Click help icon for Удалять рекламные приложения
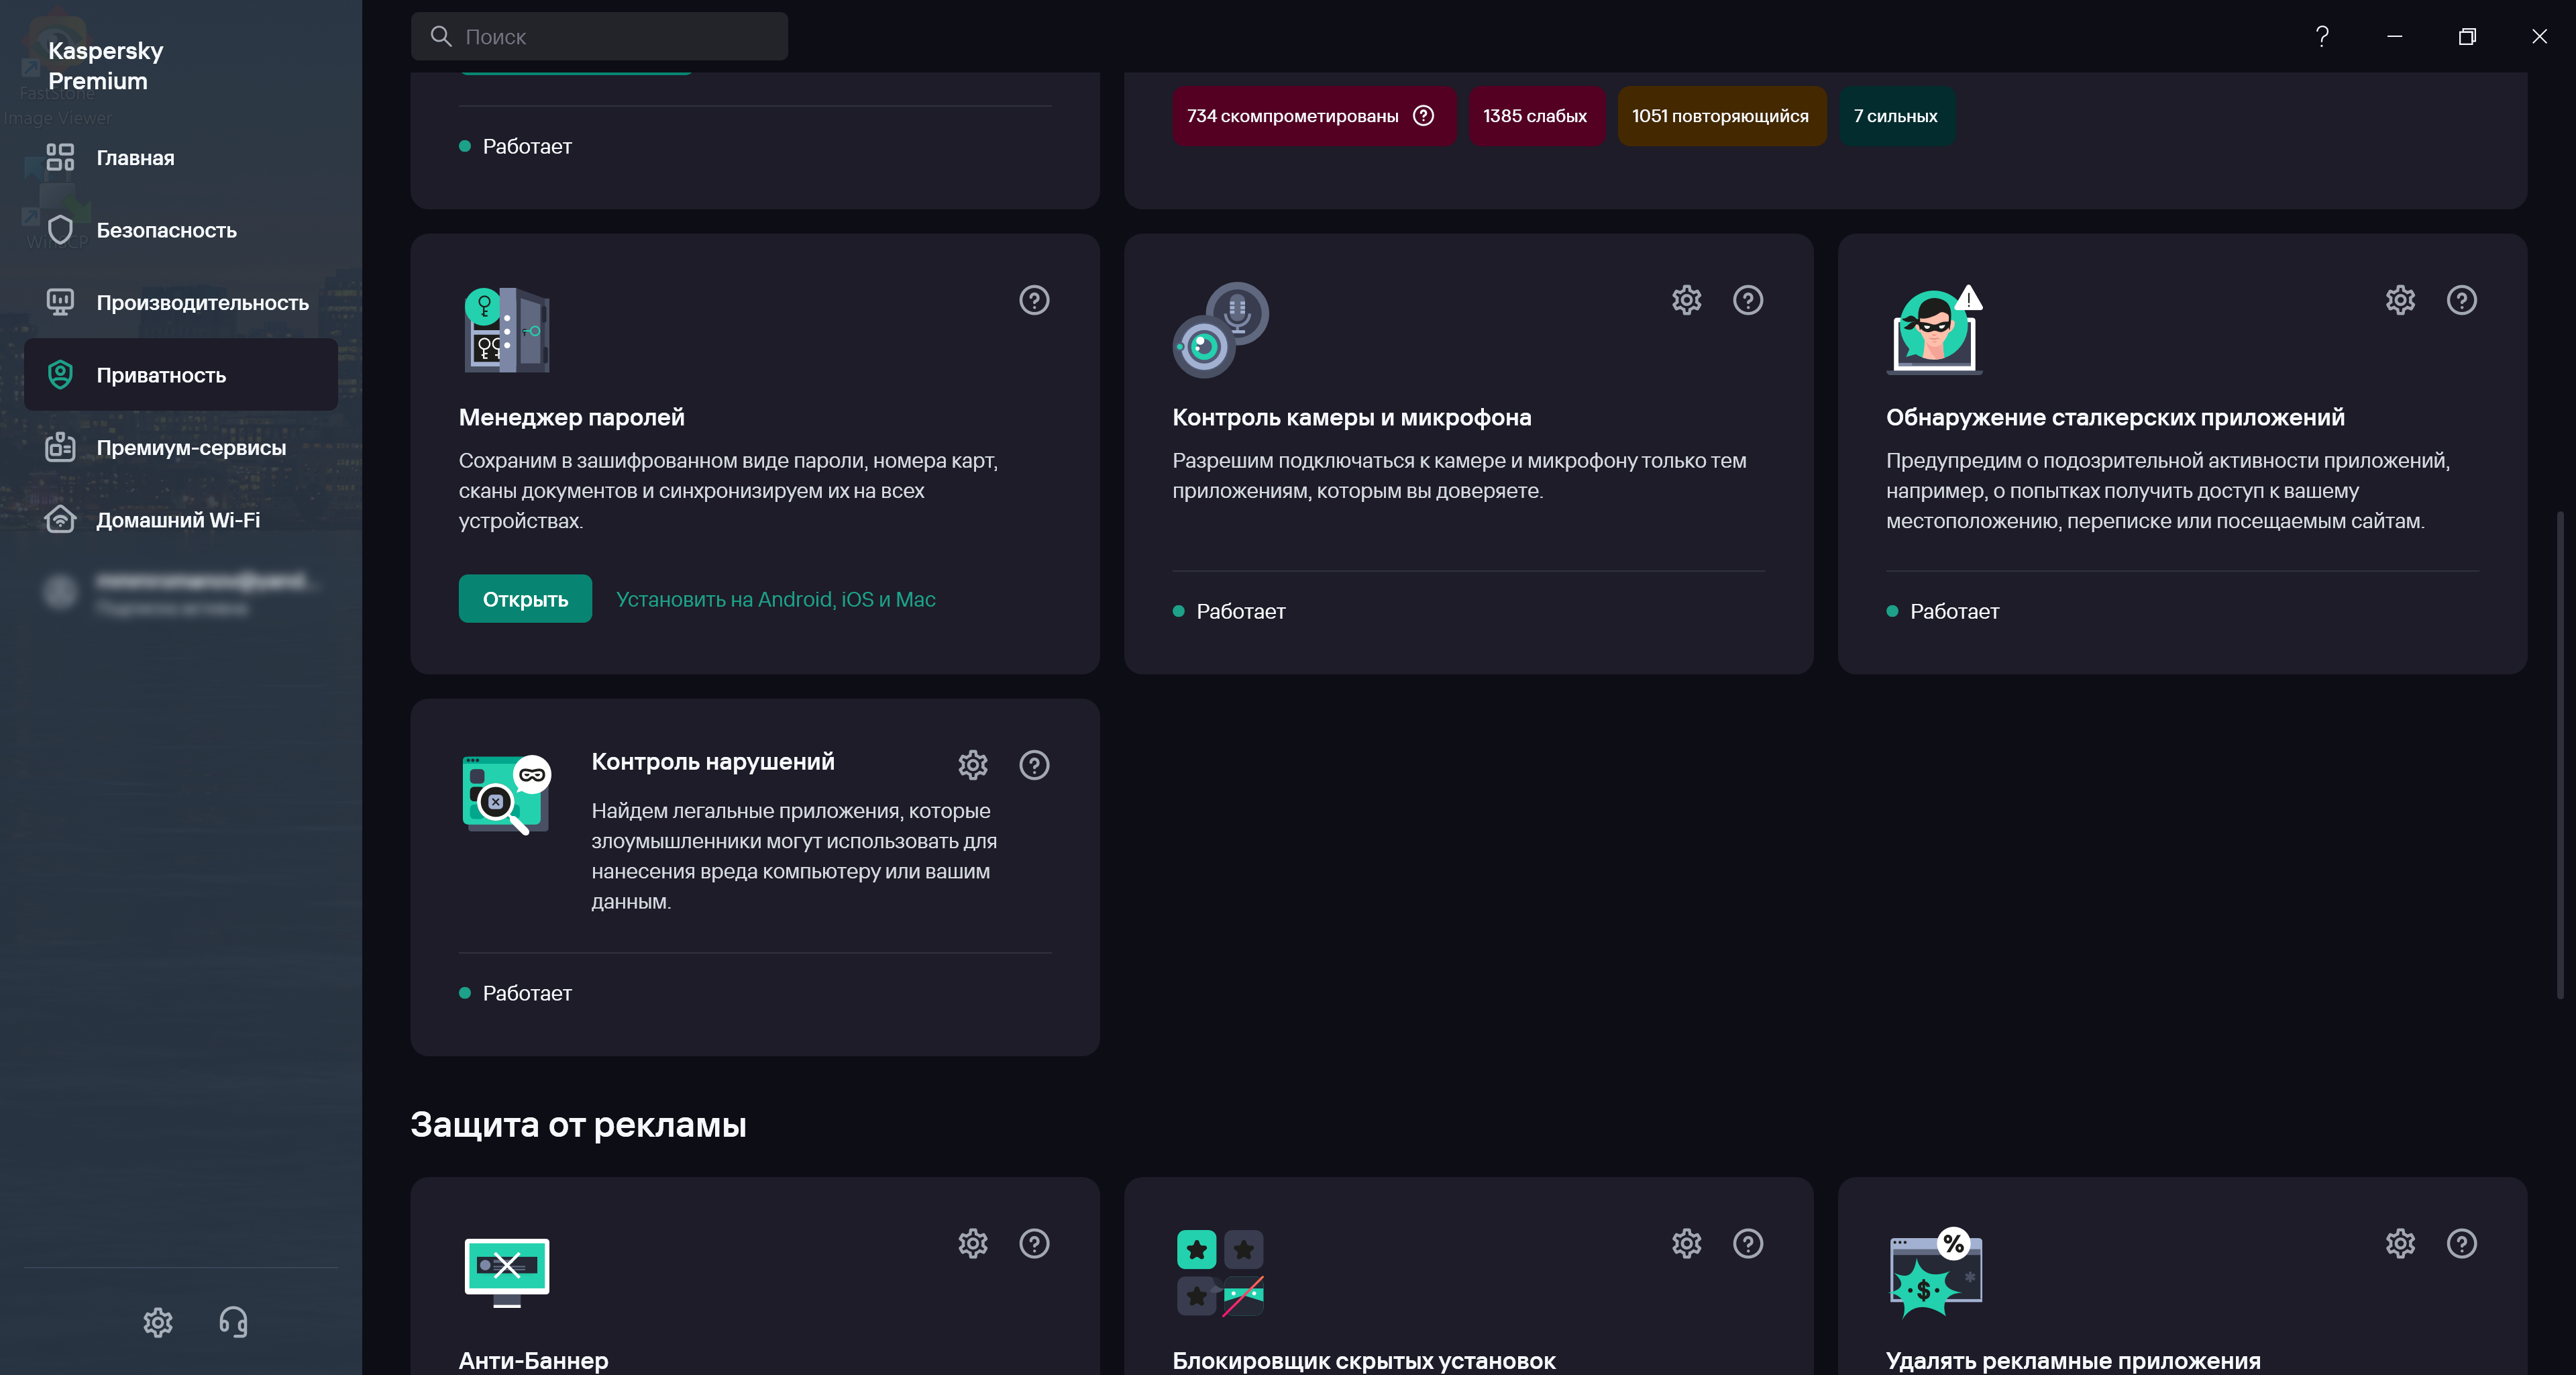Image resolution: width=2576 pixels, height=1375 pixels. click(2461, 1243)
